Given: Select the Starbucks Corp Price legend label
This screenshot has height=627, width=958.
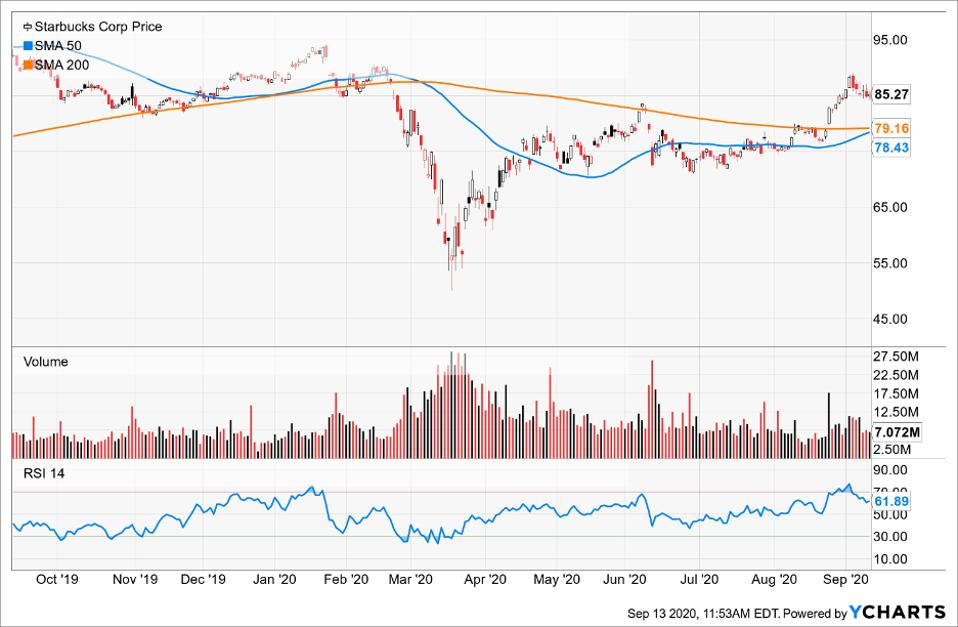Looking at the screenshot, I should pyautogui.click(x=97, y=27).
